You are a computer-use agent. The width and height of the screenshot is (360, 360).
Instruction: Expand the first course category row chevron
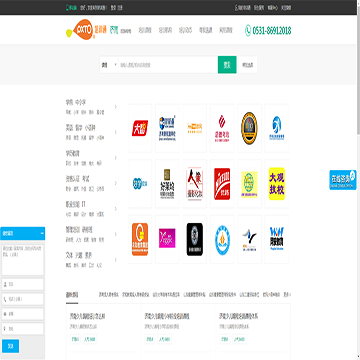[x=116, y=107]
